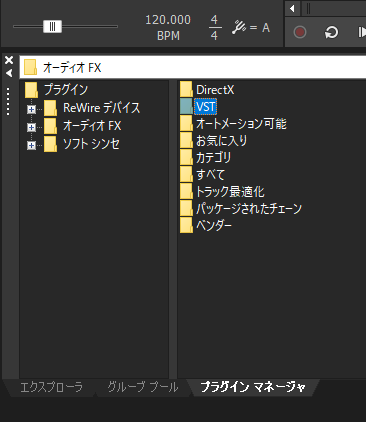Screen dimensions: 366x422
Task: Switch to the エクスプローラ tab
Action: coord(51,387)
